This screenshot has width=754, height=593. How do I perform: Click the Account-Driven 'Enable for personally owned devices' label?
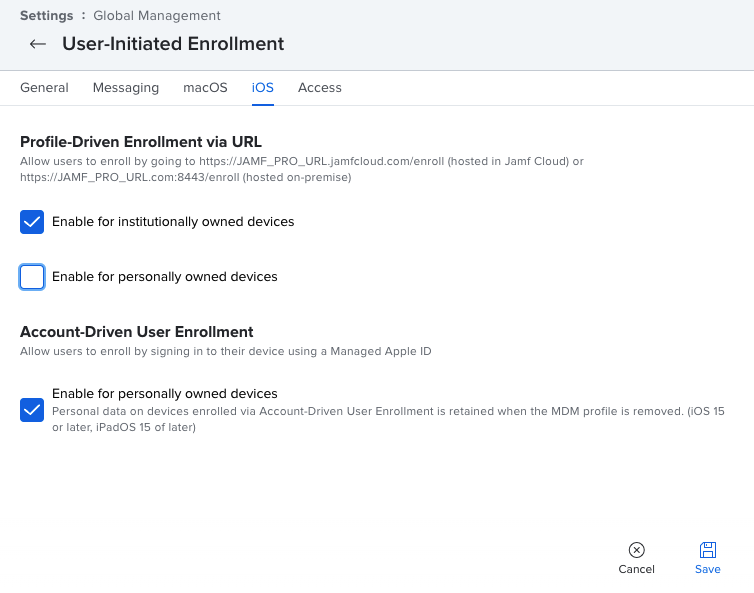(164, 393)
